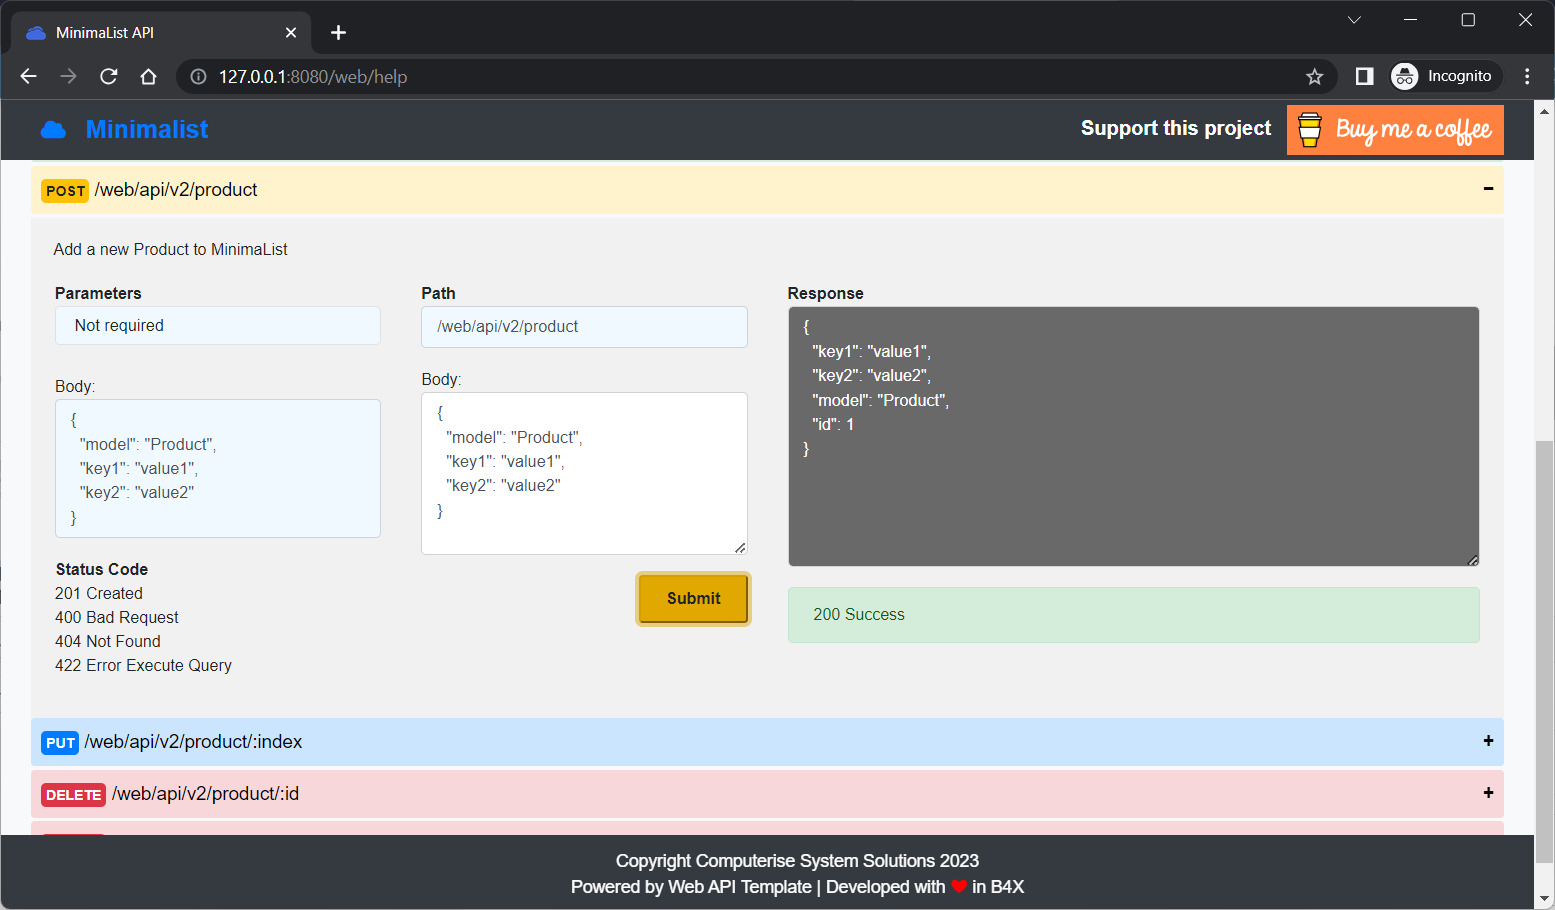1555x910 pixels.
Task: Collapse the POST /web/api/v2/product section
Action: [1488, 189]
